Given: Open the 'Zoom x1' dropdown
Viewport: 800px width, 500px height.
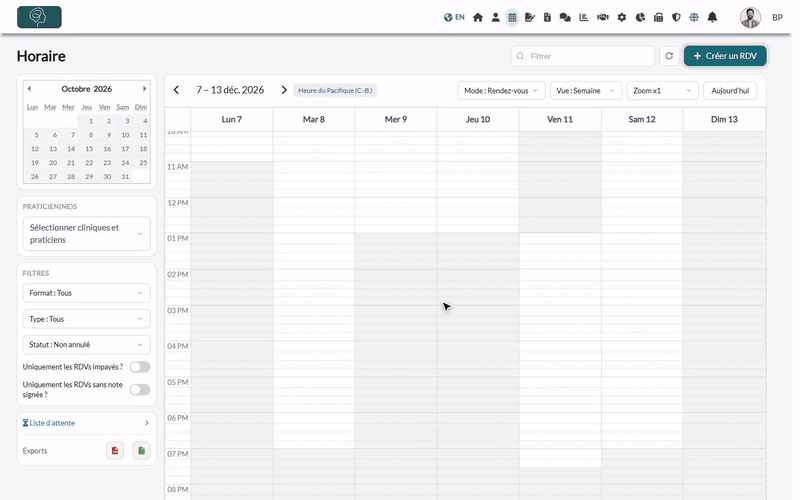Looking at the screenshot, I should pyautogui.click(x=662, y=90).
